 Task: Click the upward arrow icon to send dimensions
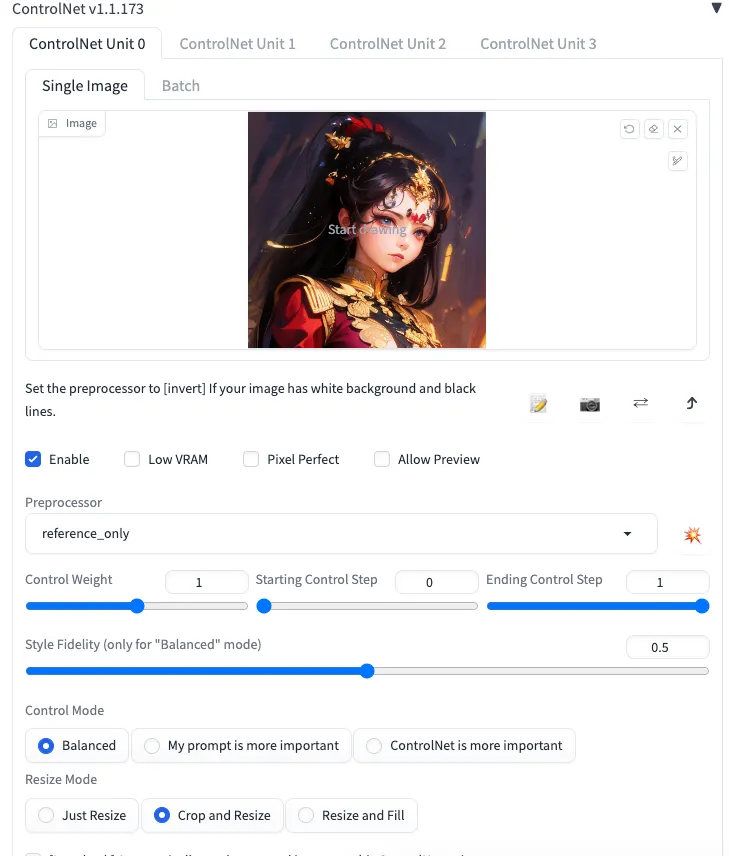tap(691, 404)
